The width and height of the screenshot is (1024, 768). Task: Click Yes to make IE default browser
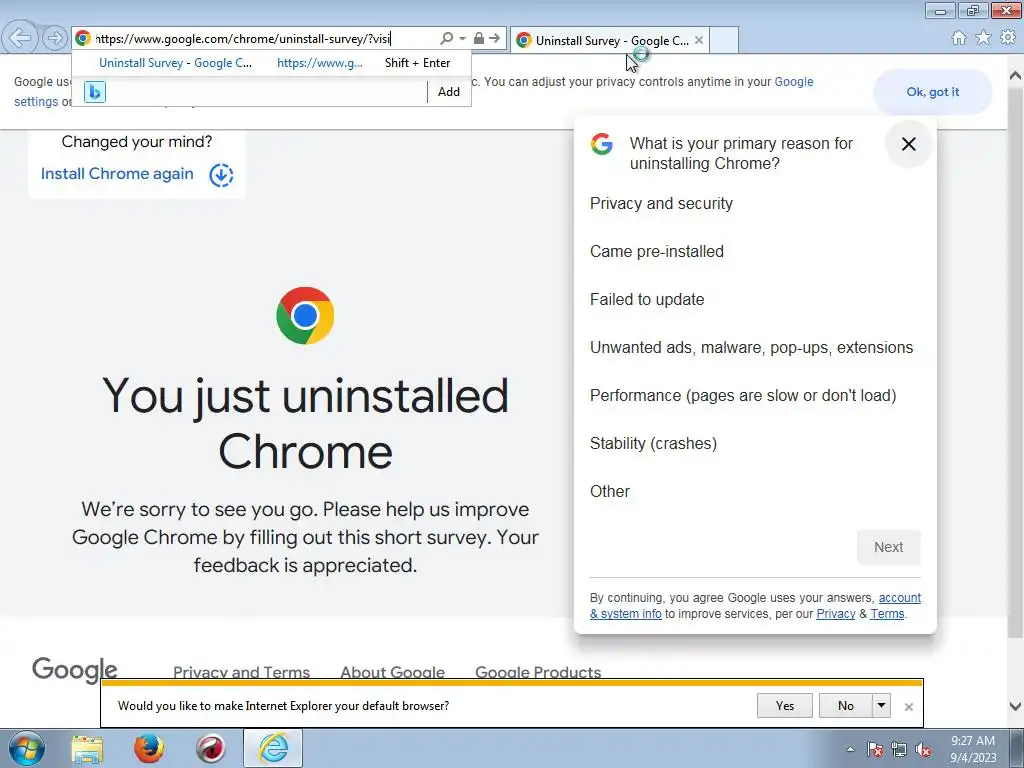coord(784,706)
